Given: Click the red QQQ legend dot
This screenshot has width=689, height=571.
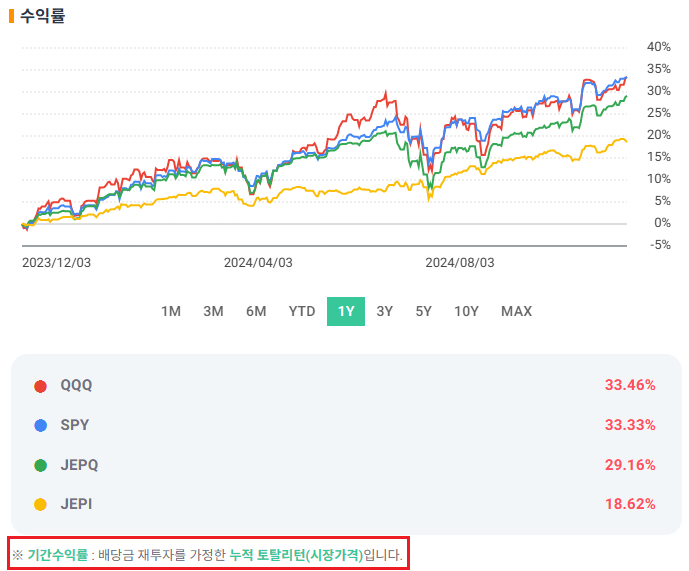Looking at the screenshot, I should [x=40, y=386].
